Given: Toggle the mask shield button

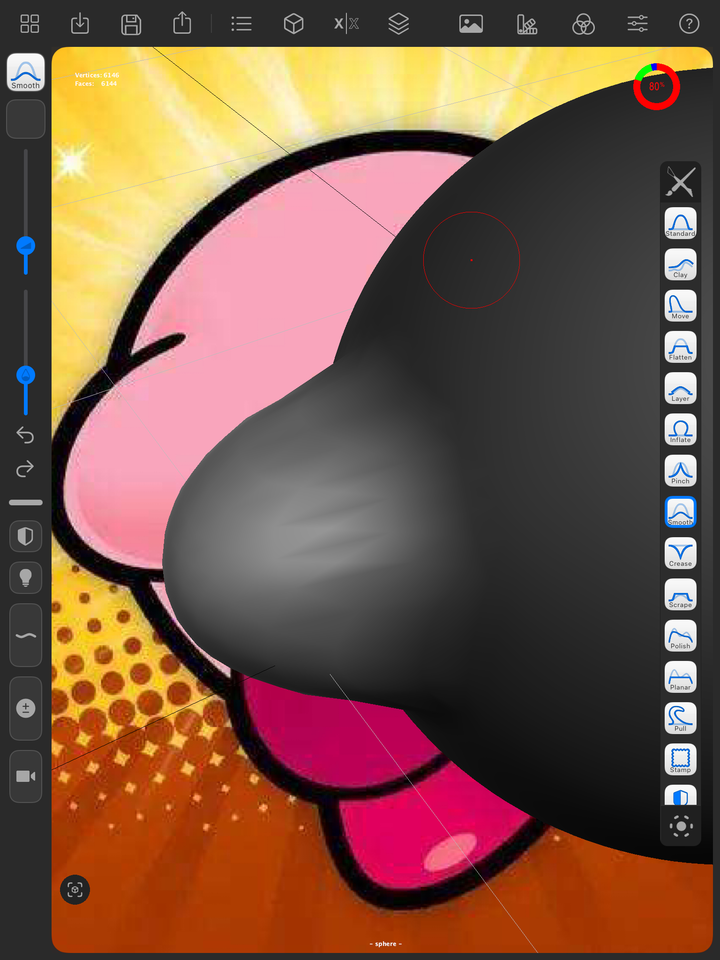Looking at the screenshot, I should tap(26, 536).
